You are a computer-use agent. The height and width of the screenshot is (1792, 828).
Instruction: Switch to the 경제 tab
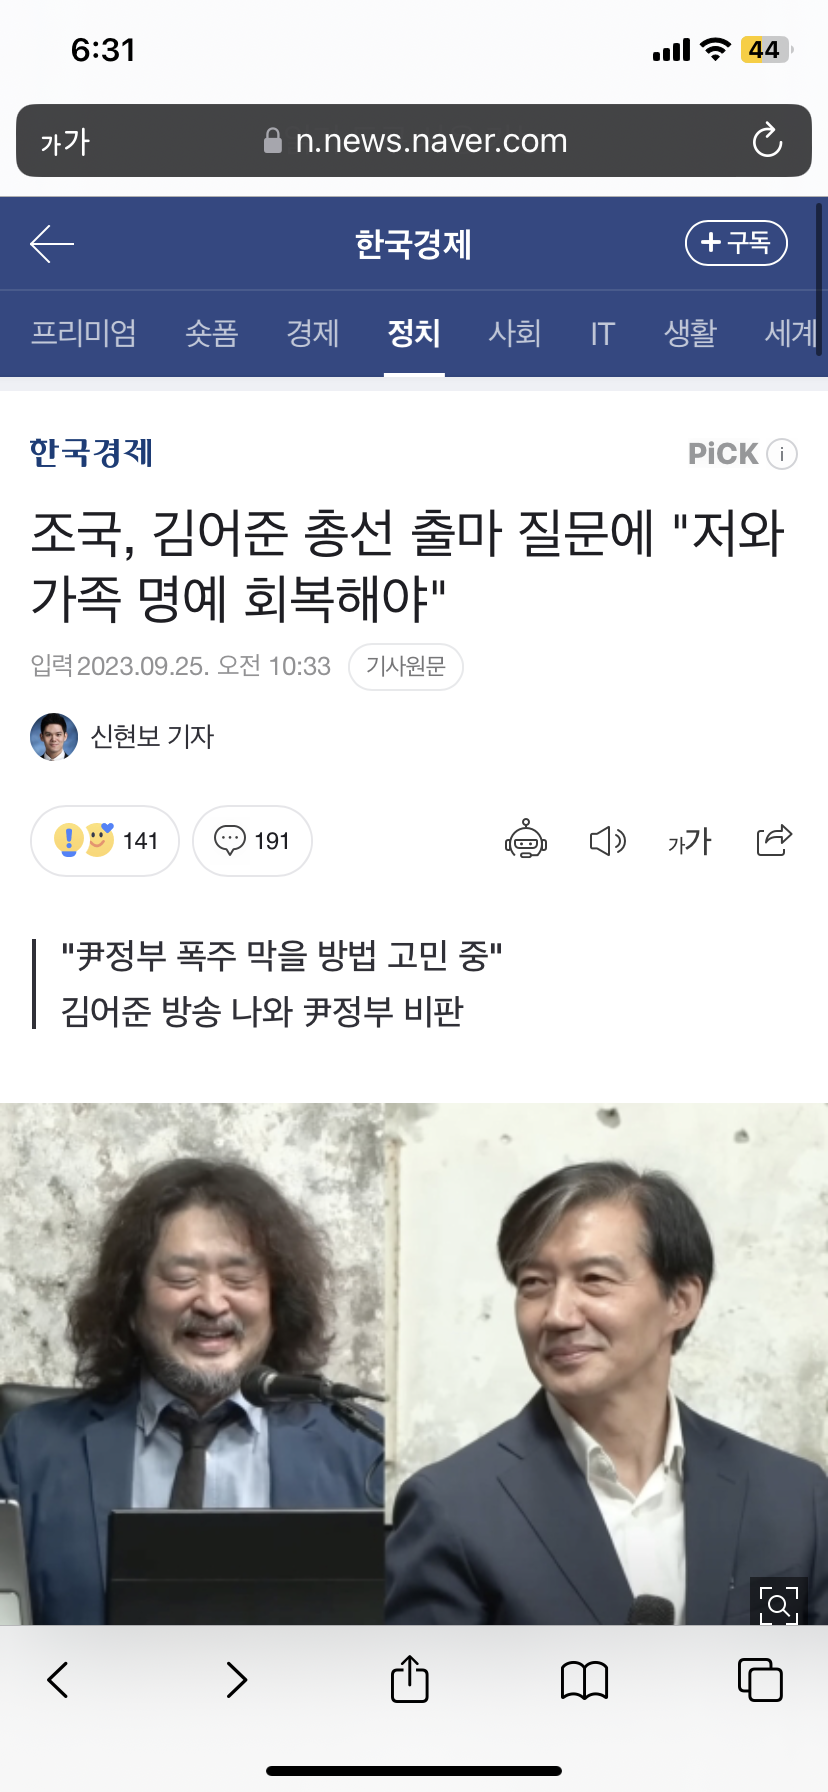pyautogui.click(x=313, y=333)
